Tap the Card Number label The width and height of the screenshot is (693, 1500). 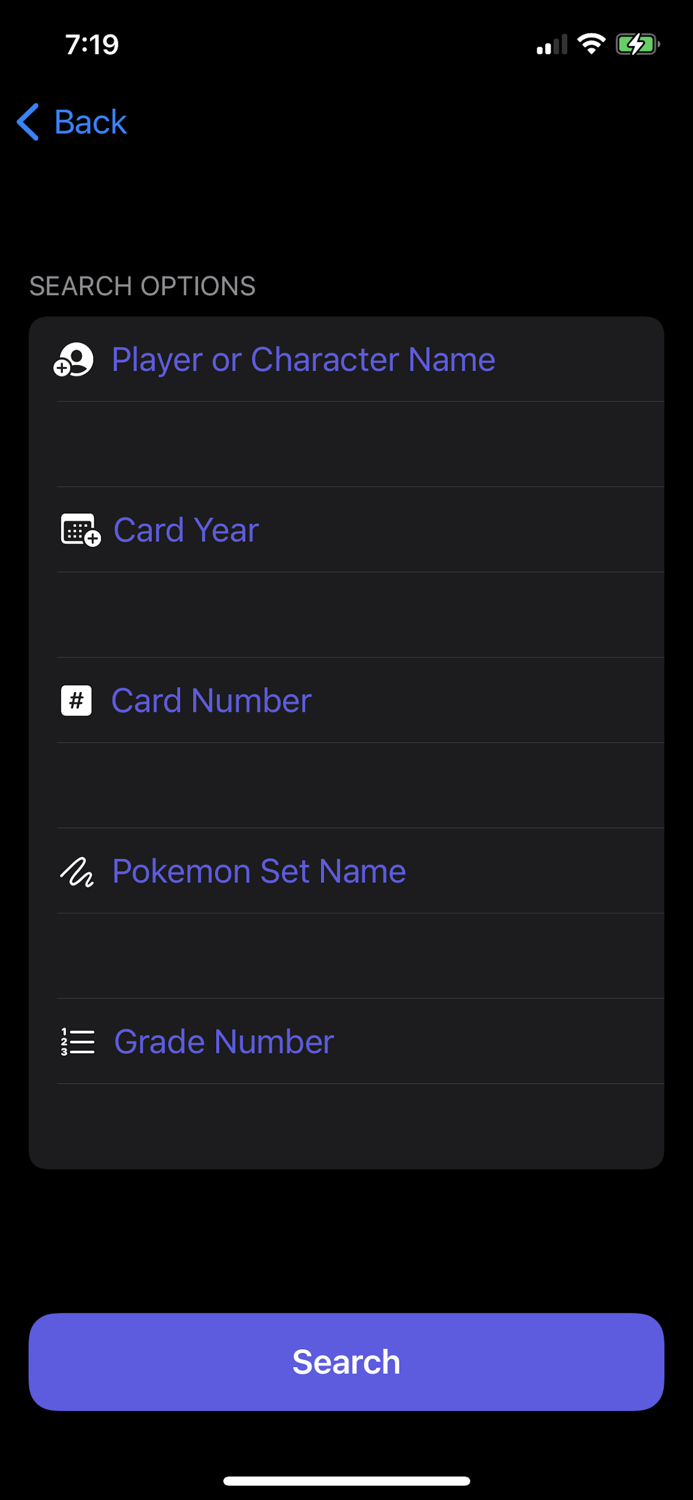point(211,700)
